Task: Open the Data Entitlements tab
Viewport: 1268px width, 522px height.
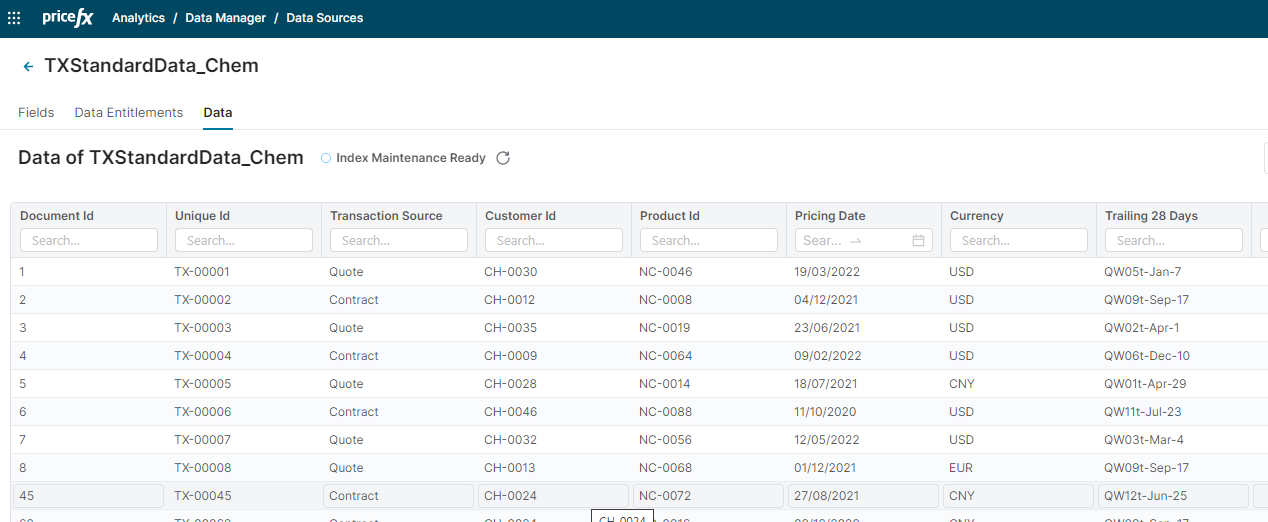Action: coord(129,113)
